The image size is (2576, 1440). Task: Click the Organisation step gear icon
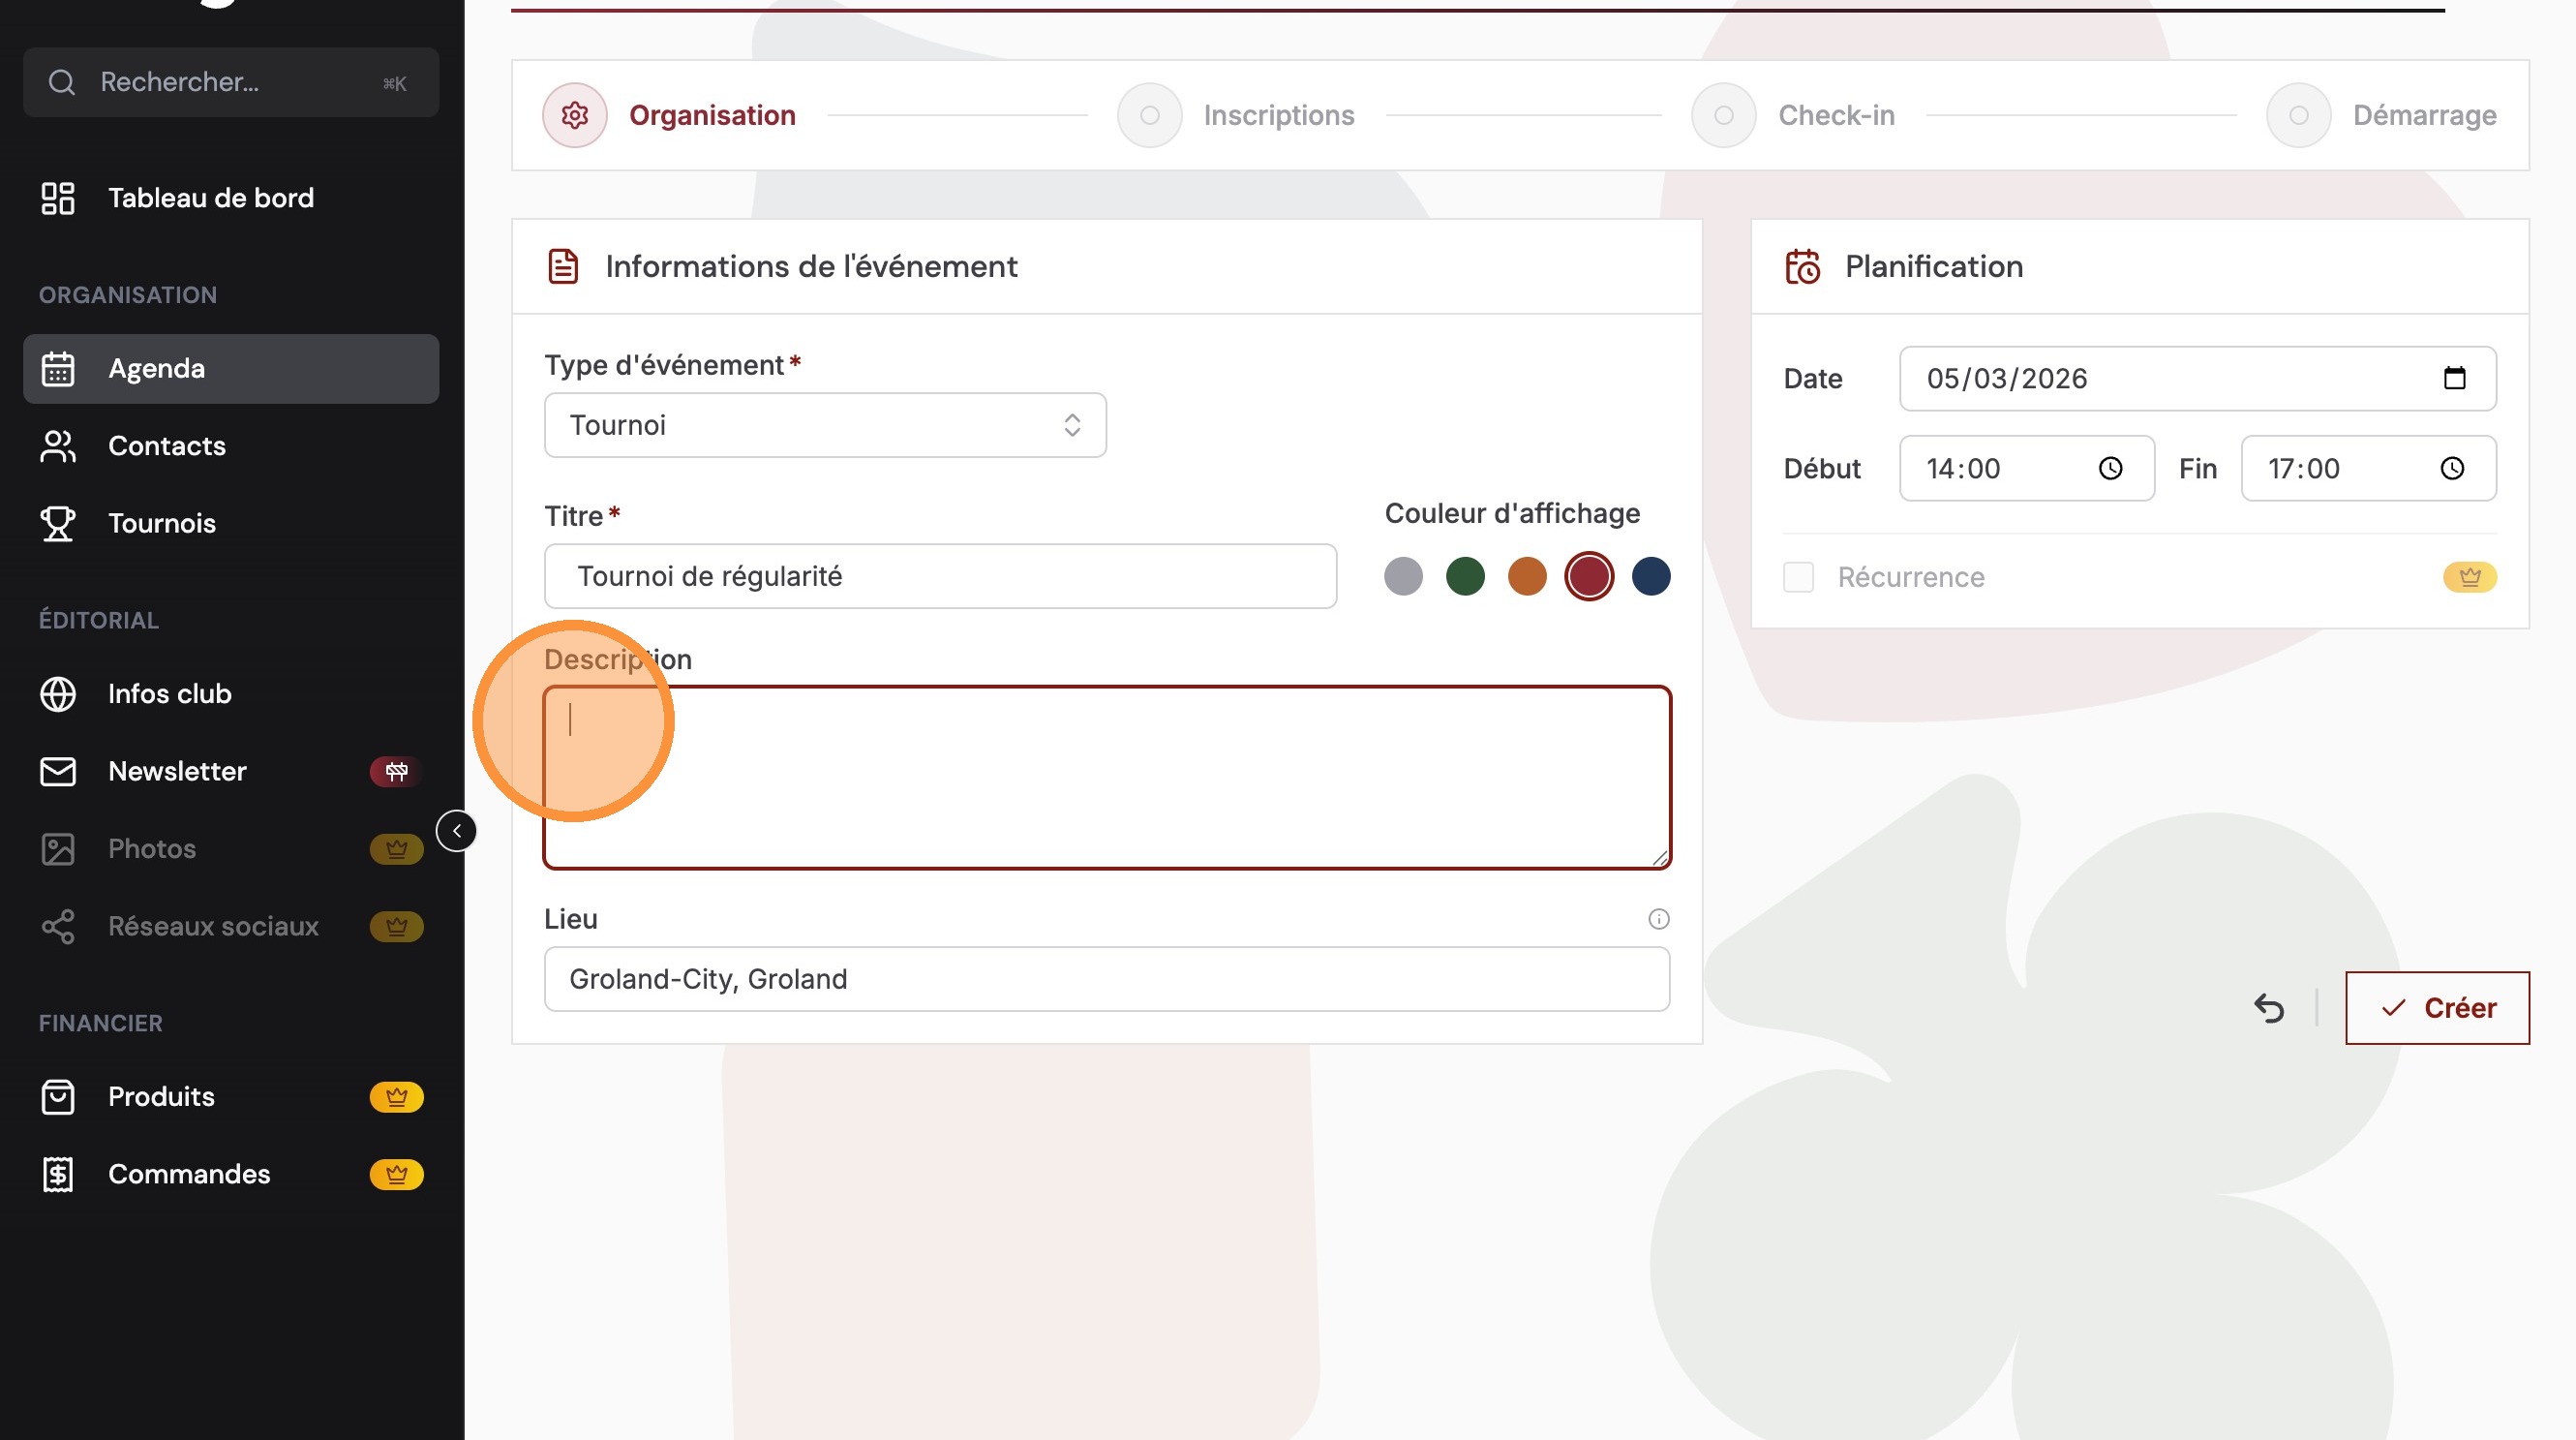tap(575, 115)
